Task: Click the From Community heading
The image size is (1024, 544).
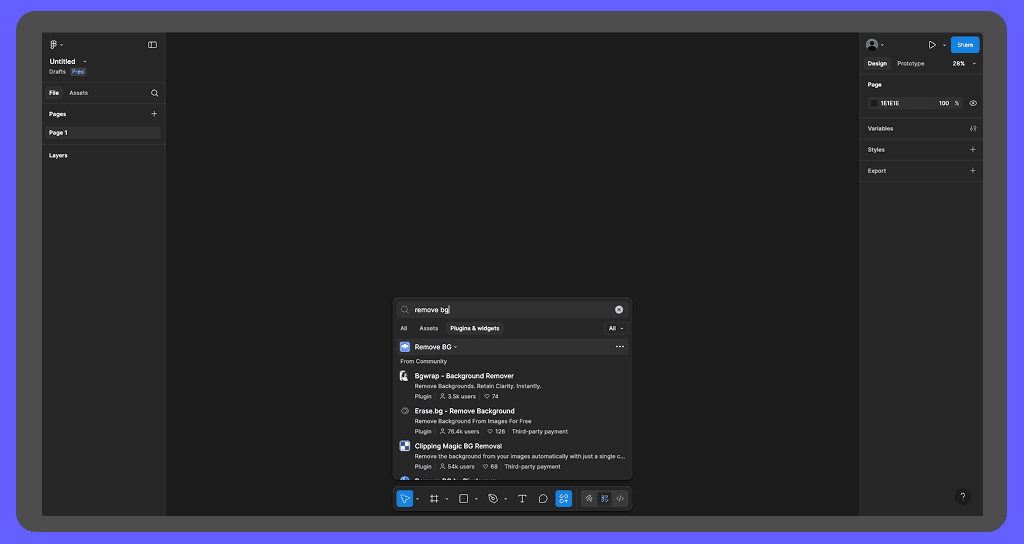Action: point(424,361)
